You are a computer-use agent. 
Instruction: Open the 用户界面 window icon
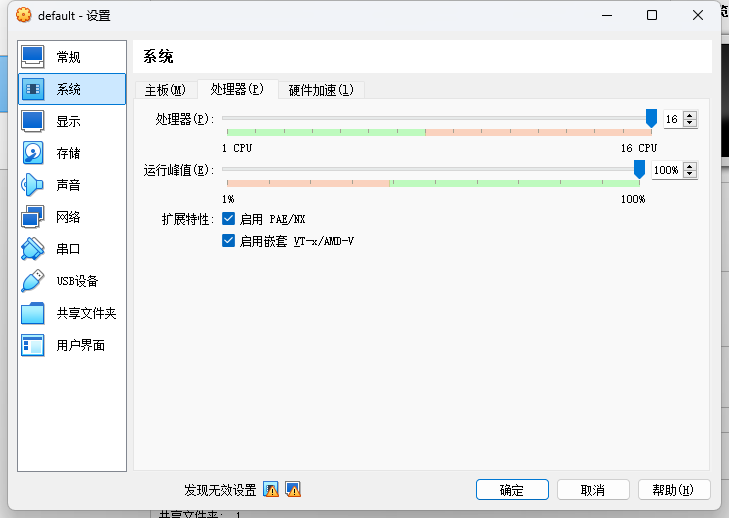[x=33, y=345]
